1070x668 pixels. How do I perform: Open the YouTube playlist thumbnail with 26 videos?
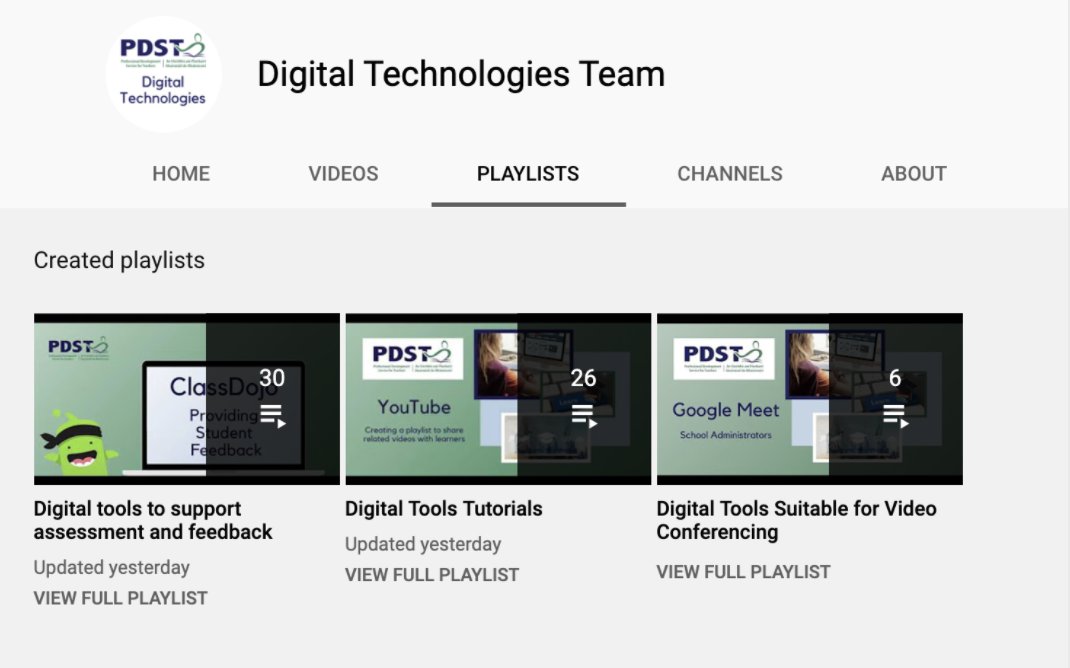(x=498, y=399)
